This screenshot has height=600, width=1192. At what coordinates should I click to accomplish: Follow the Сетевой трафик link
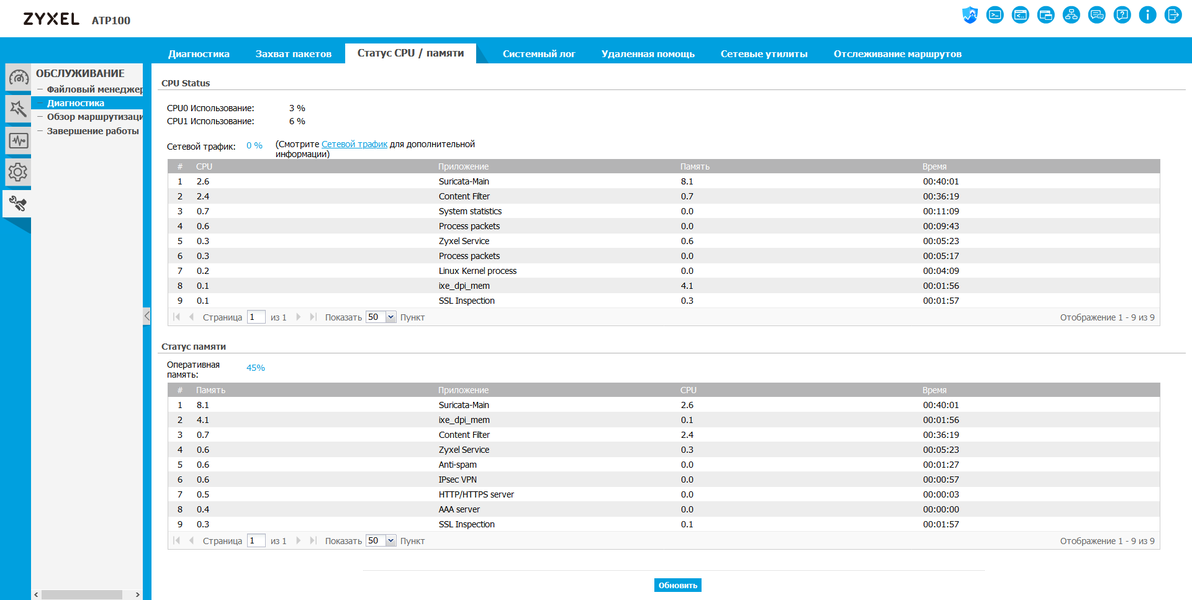pyautogui.click(x=354, y=144)
